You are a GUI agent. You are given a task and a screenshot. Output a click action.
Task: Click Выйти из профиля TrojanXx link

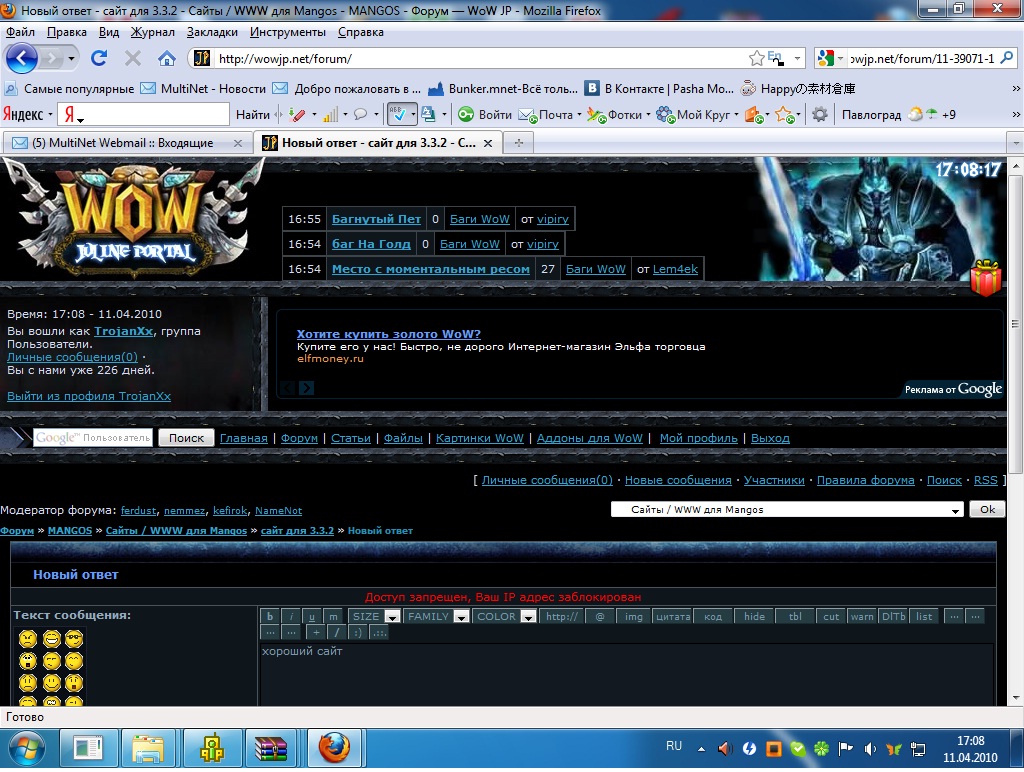89,396
